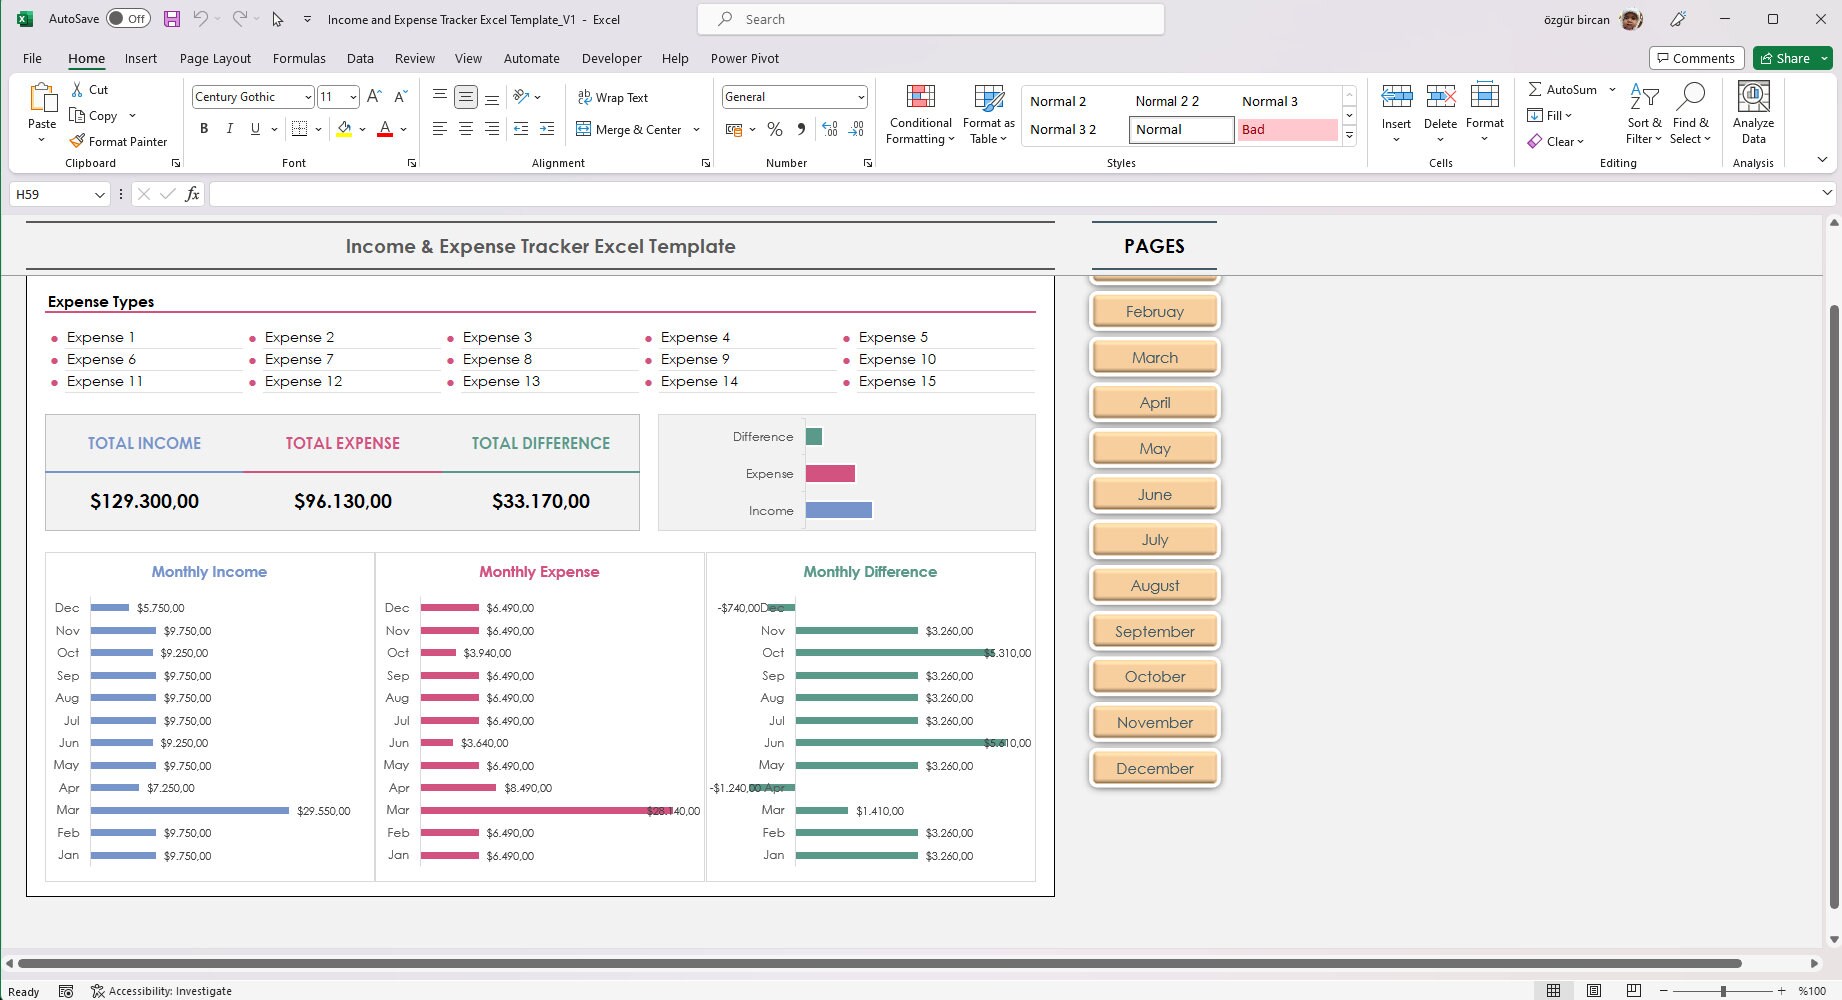Open Conditional Formatting menu
Screen dimensions: 1842x1000
(920, 114)
